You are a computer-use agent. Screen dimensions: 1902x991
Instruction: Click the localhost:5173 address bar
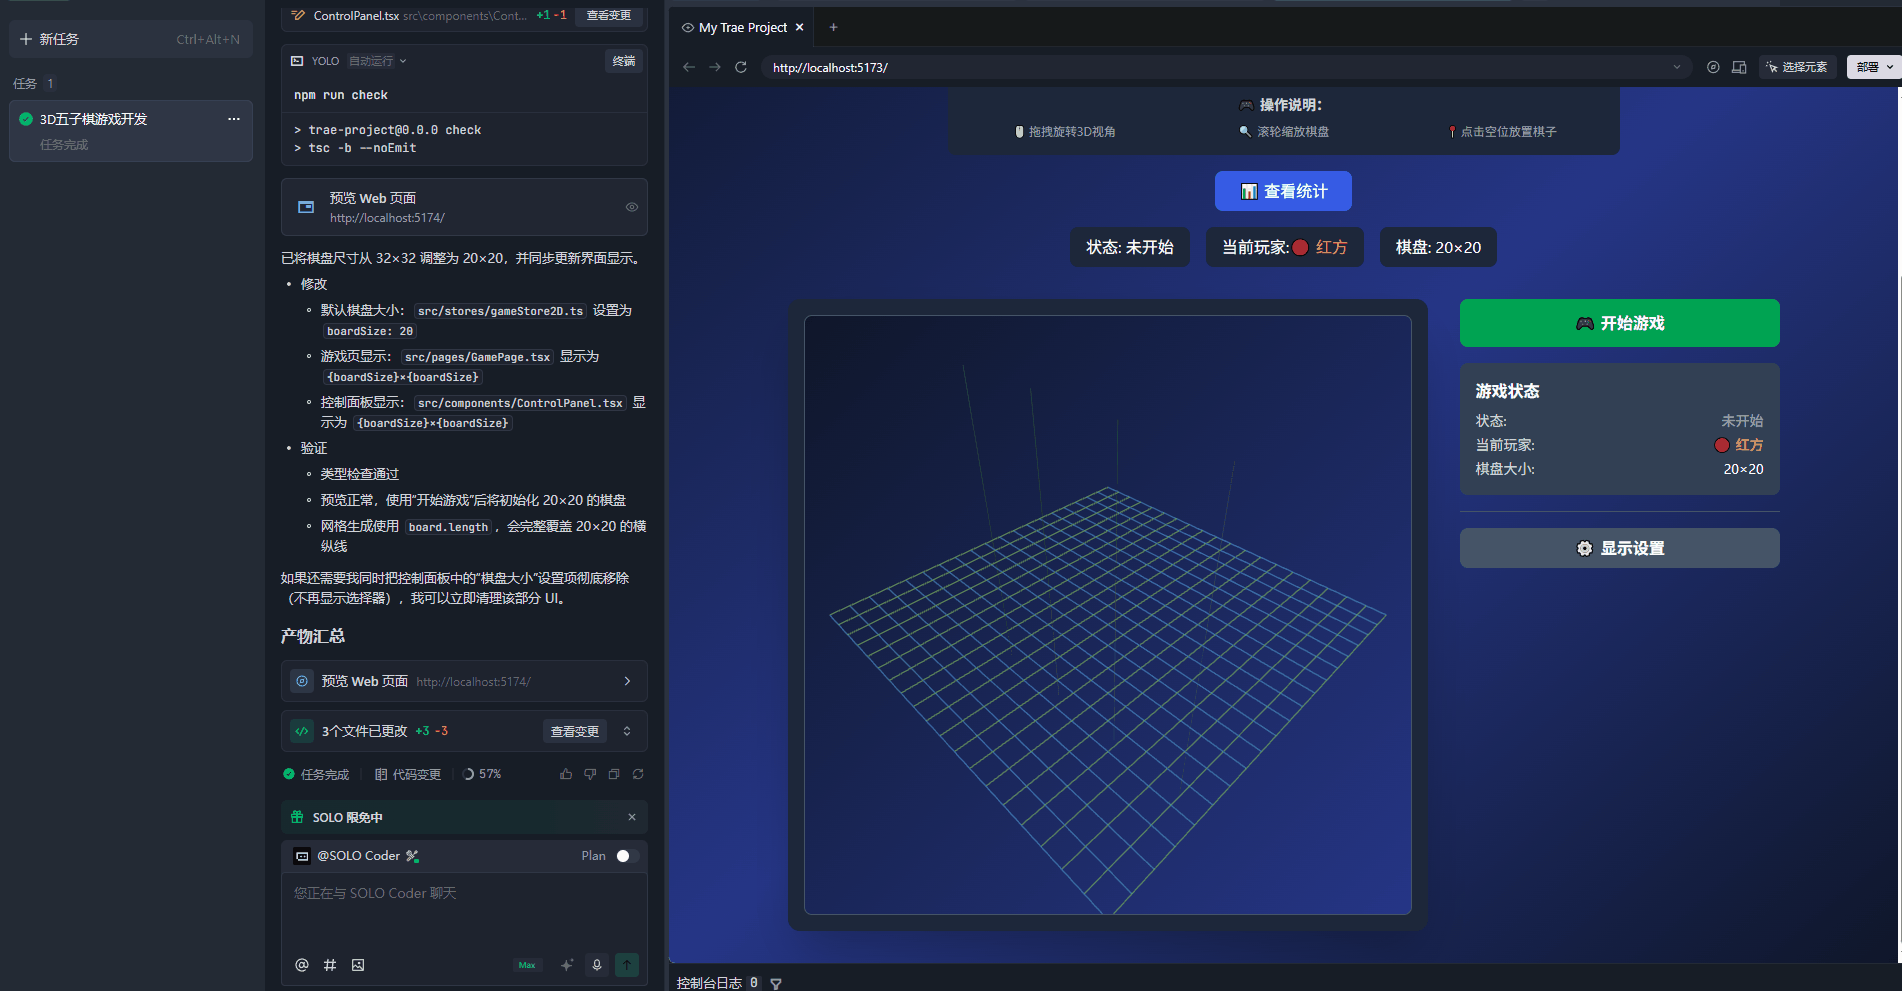(1226, 67)
